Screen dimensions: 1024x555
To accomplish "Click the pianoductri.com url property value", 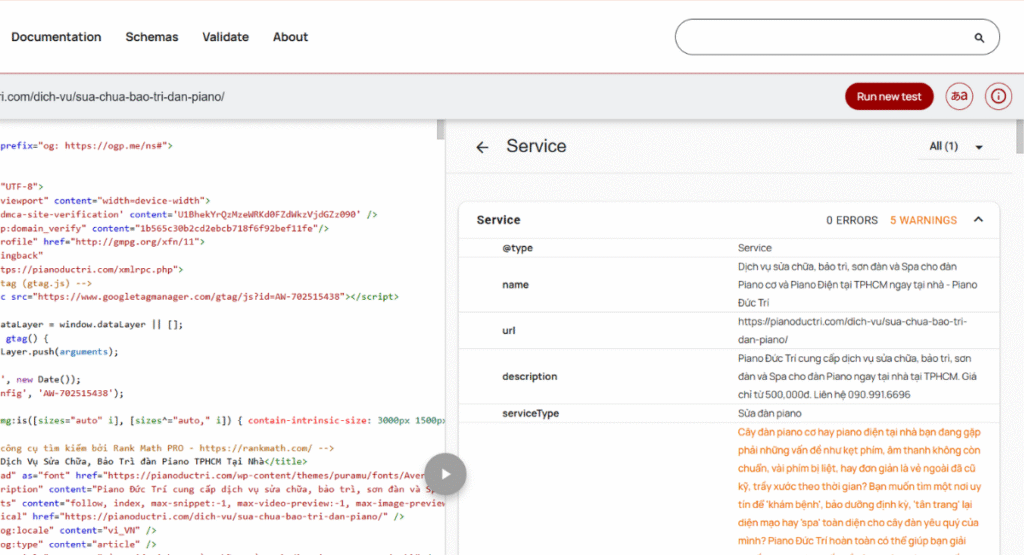I will (x=853, y=330).
